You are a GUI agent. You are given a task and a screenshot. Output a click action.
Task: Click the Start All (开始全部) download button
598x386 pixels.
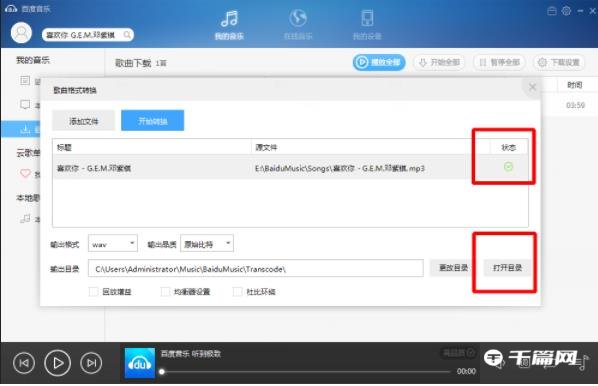point(439,62)
